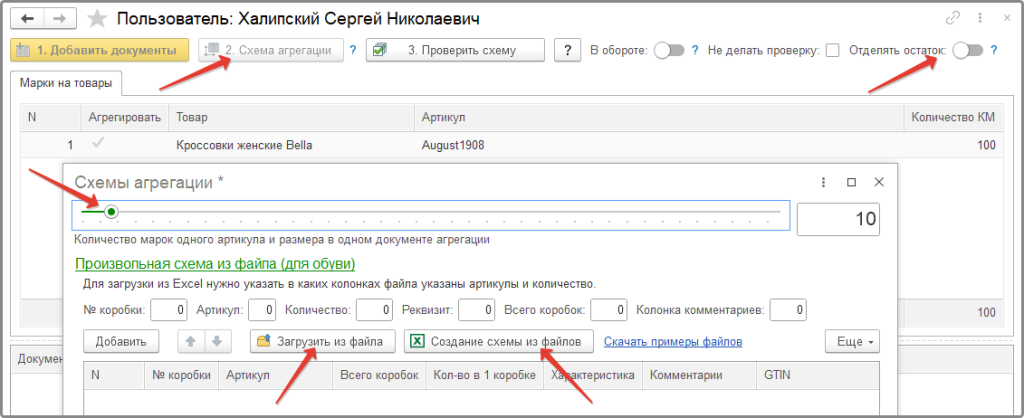Click Кол-во в 1 коробке column header
The image size is (1024, 418).
485,376
